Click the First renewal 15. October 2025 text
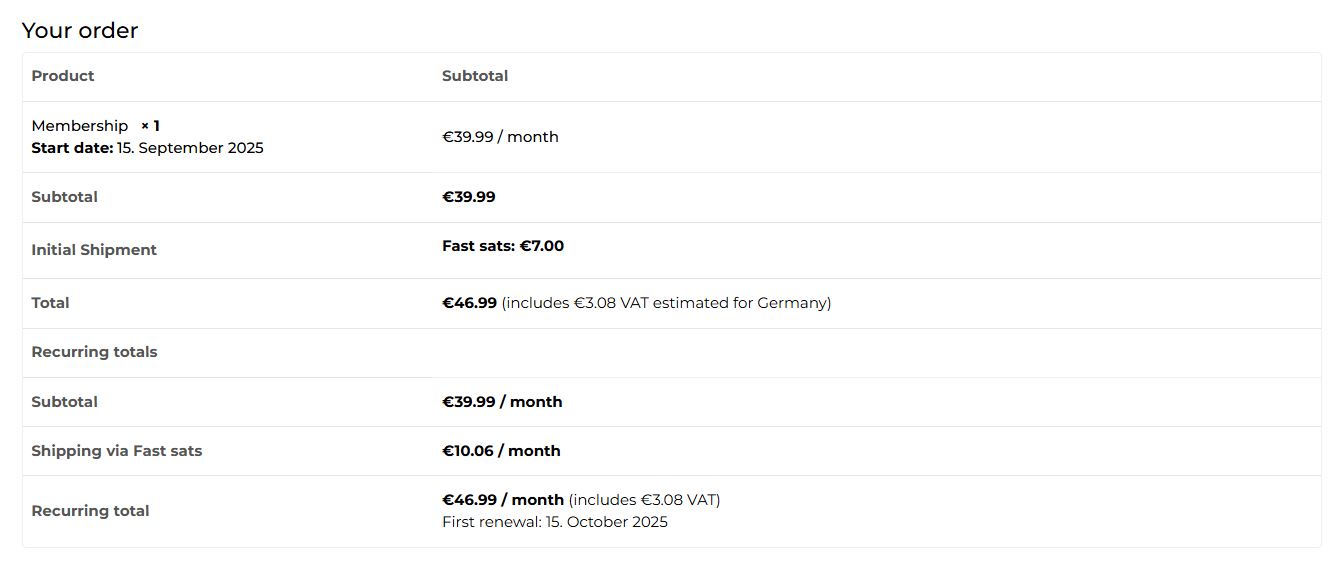1333x564 pixels. point(555,522)
